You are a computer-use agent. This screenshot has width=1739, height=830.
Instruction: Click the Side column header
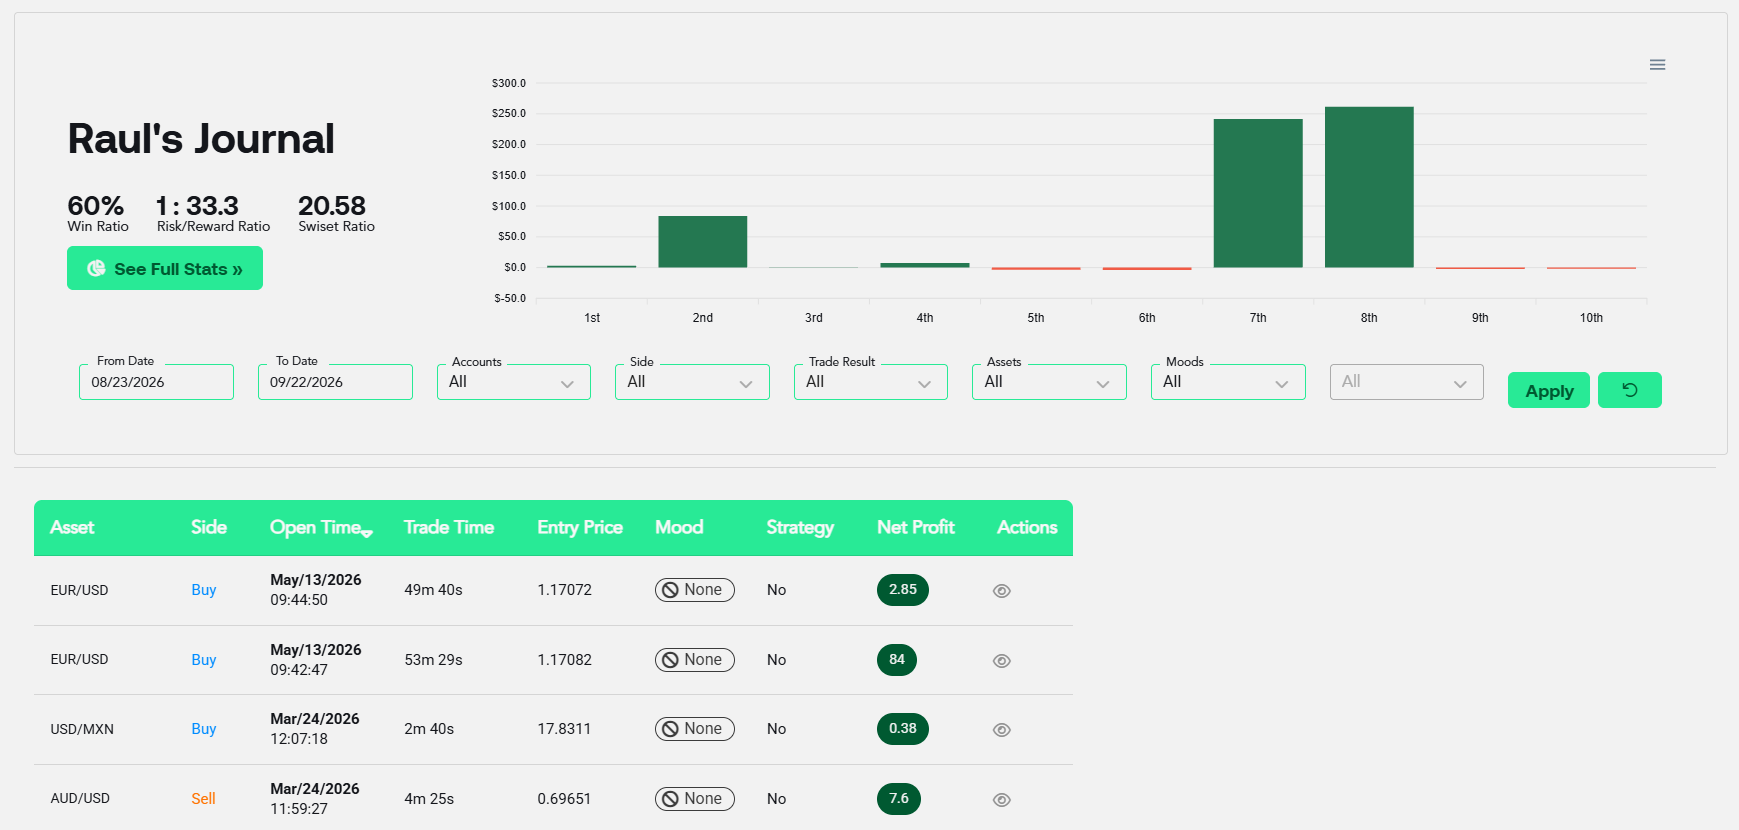tap(209, 527)
